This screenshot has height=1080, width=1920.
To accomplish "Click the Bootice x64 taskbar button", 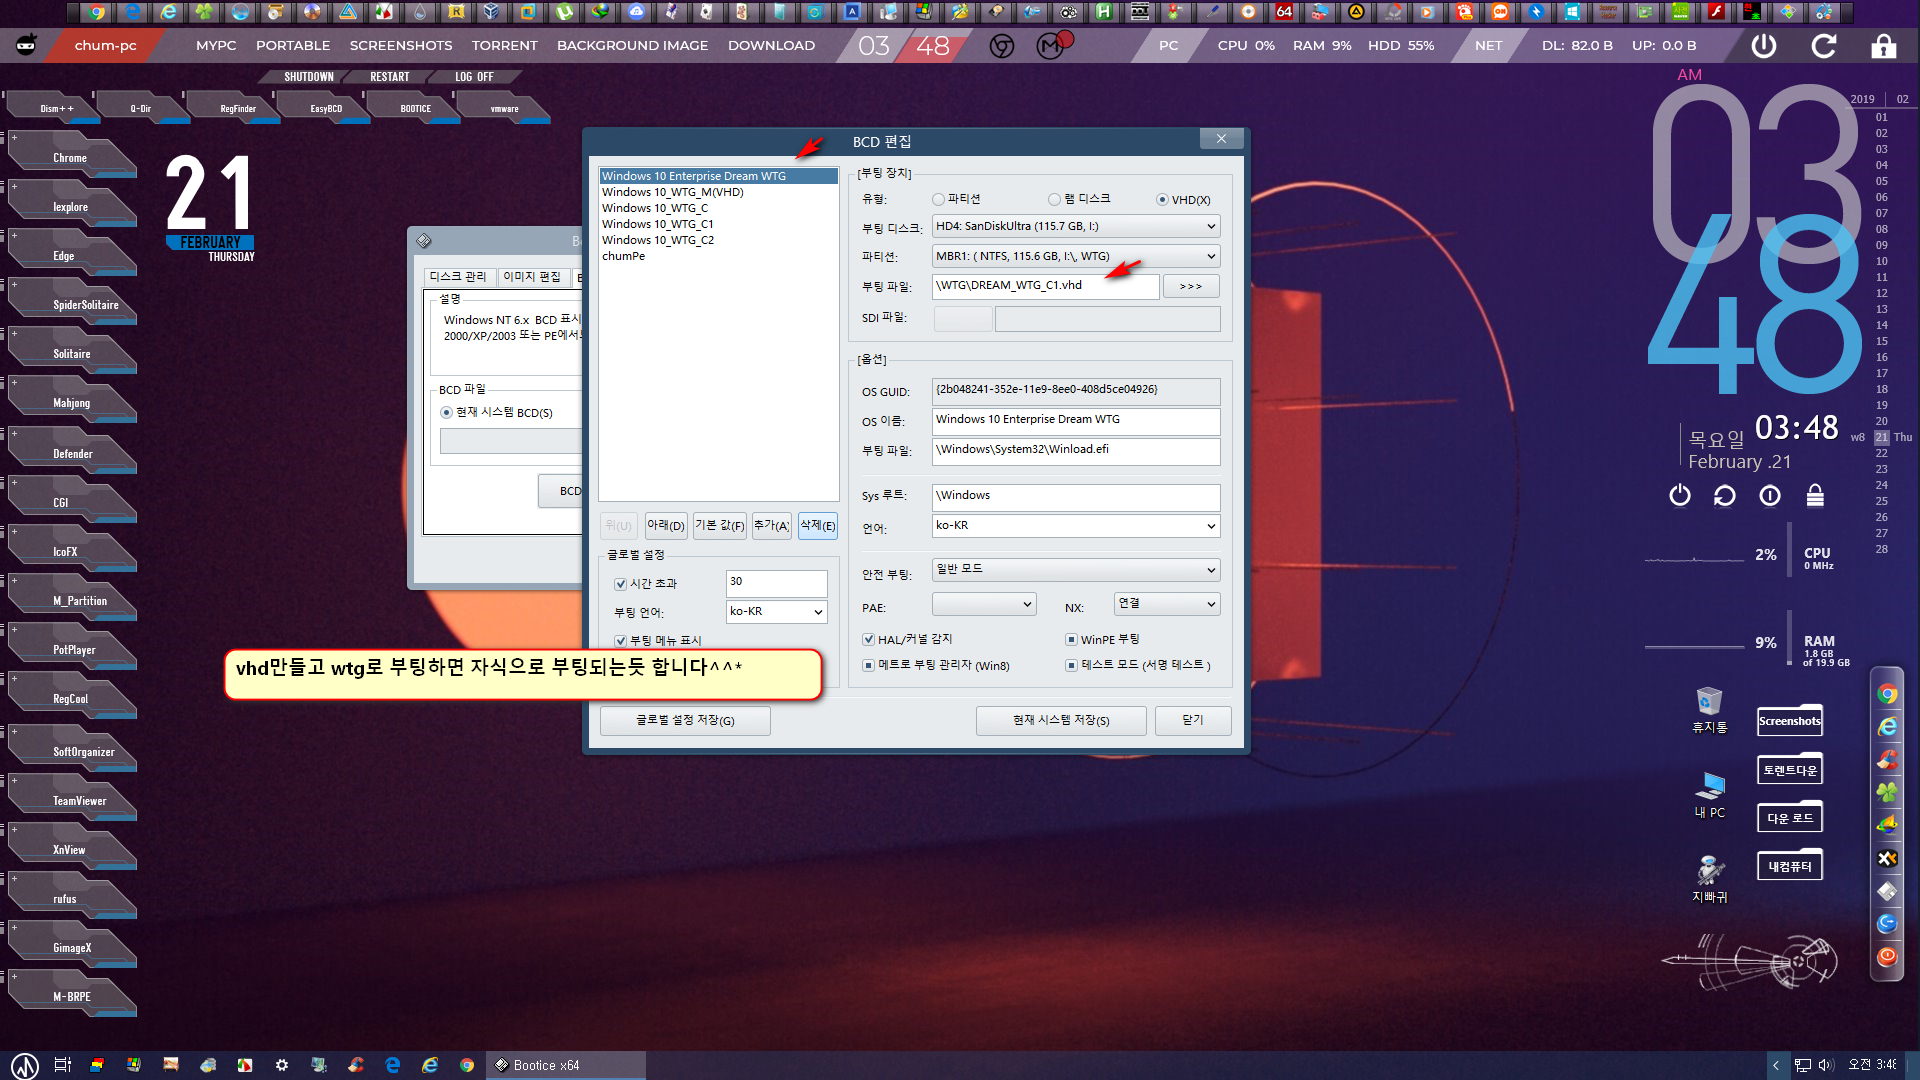I will 566,1065.
